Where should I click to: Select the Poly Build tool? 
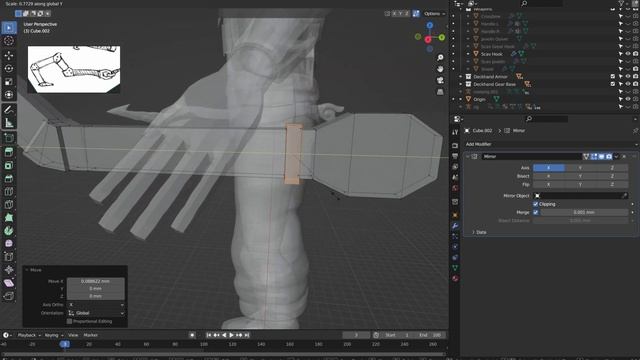(x=9, y=218)
